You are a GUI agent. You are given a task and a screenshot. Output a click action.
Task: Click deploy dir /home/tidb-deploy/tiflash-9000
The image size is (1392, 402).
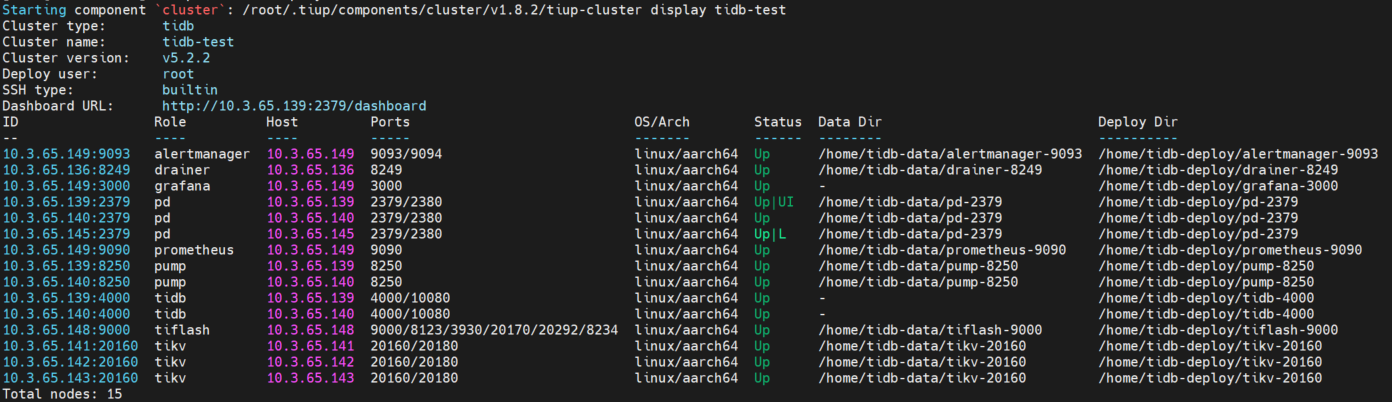[x=1218, y=330]
